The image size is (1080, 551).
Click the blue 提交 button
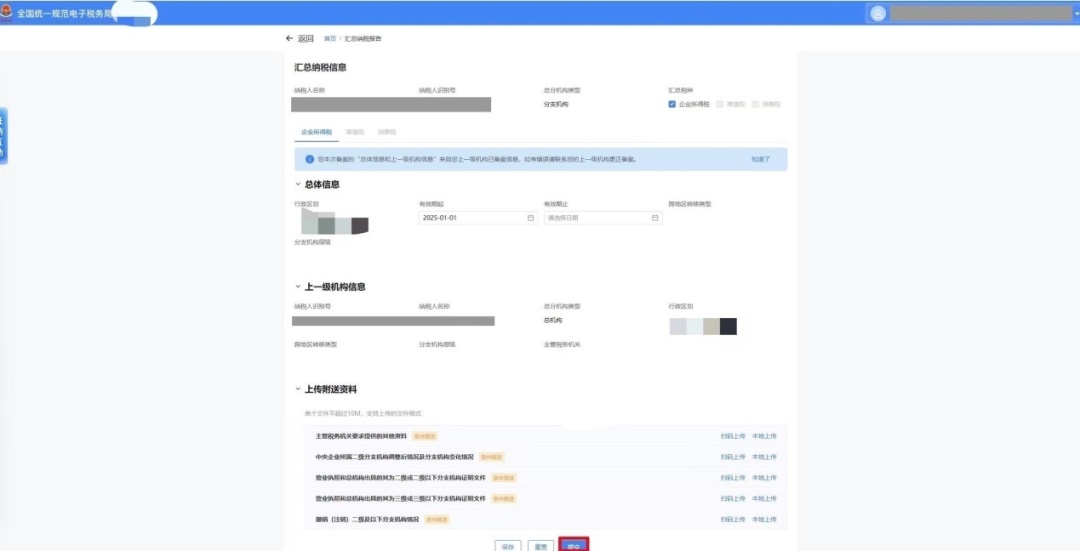[x=574, y=545]
